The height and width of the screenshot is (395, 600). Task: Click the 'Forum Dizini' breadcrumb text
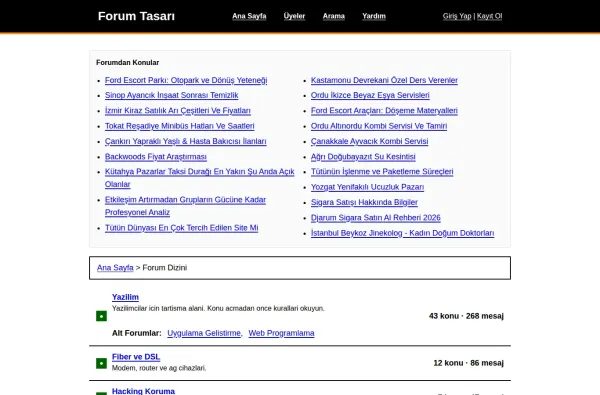pos(165,268)
